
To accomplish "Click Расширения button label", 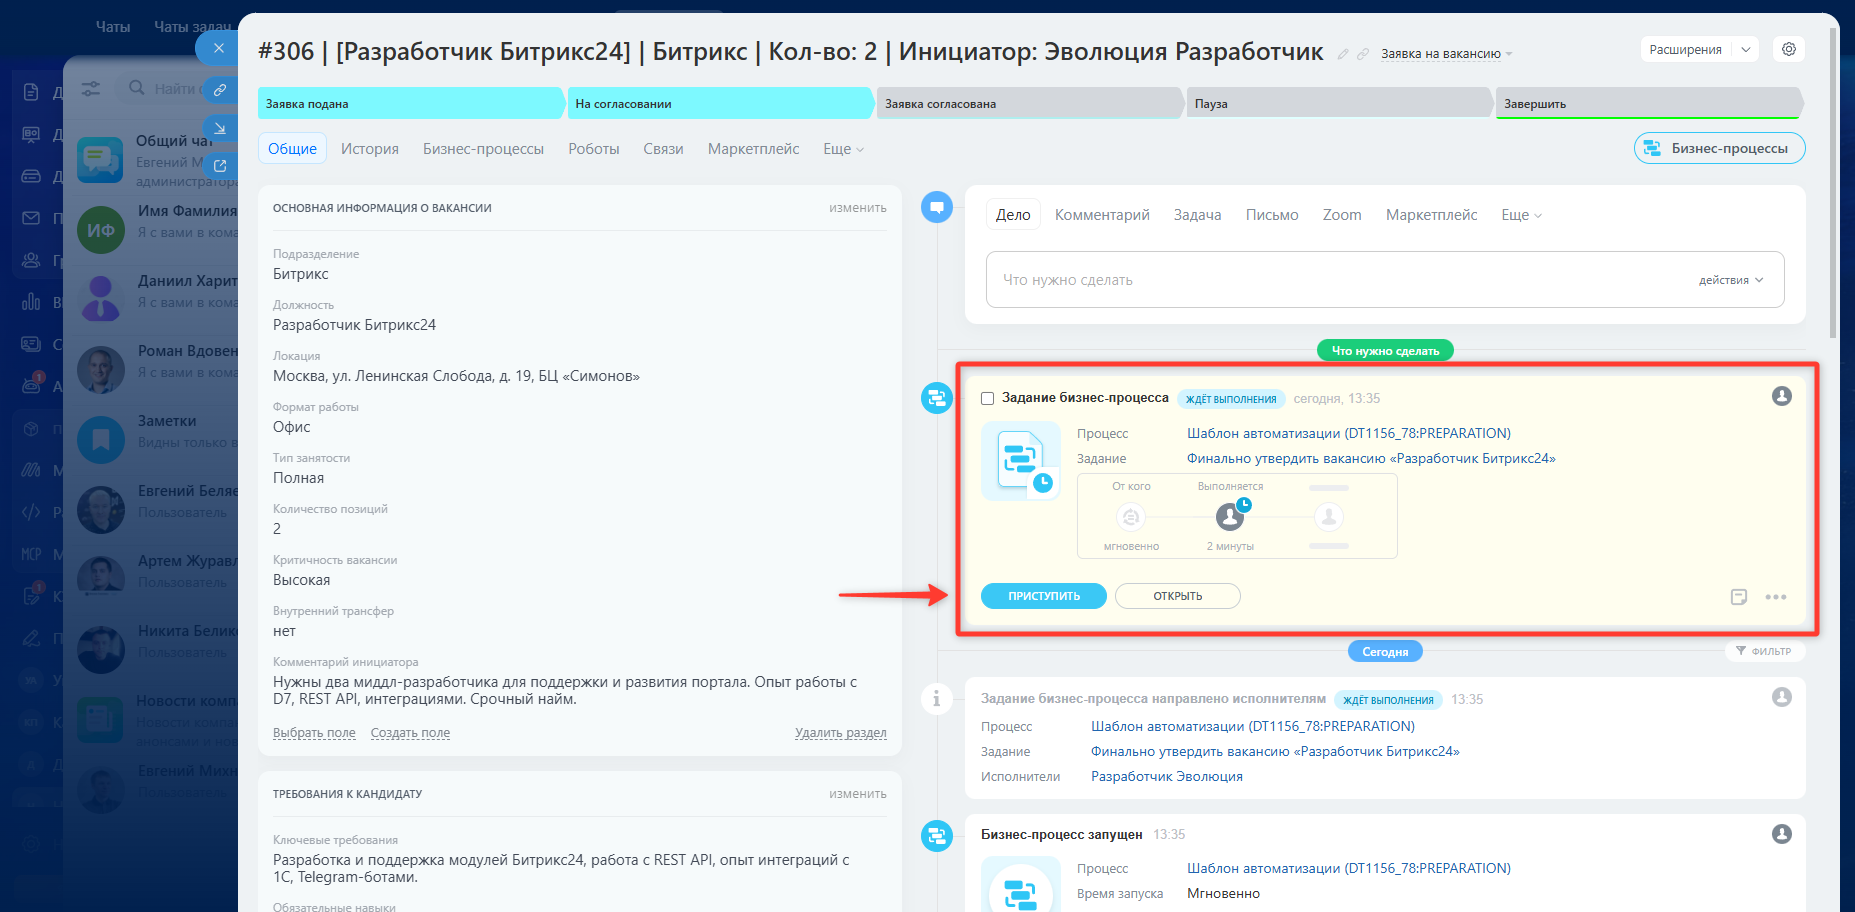I will coord(1686,49).
